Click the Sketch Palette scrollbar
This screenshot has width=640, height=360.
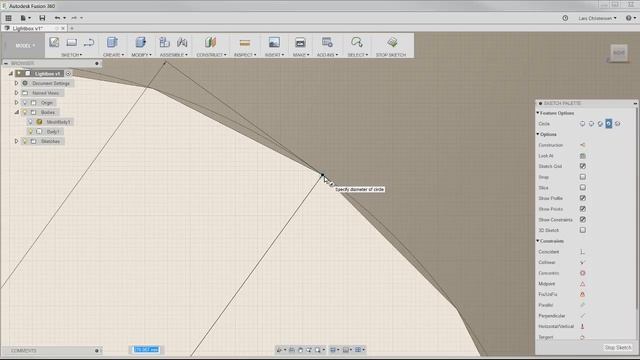click(x=637, y=209)
